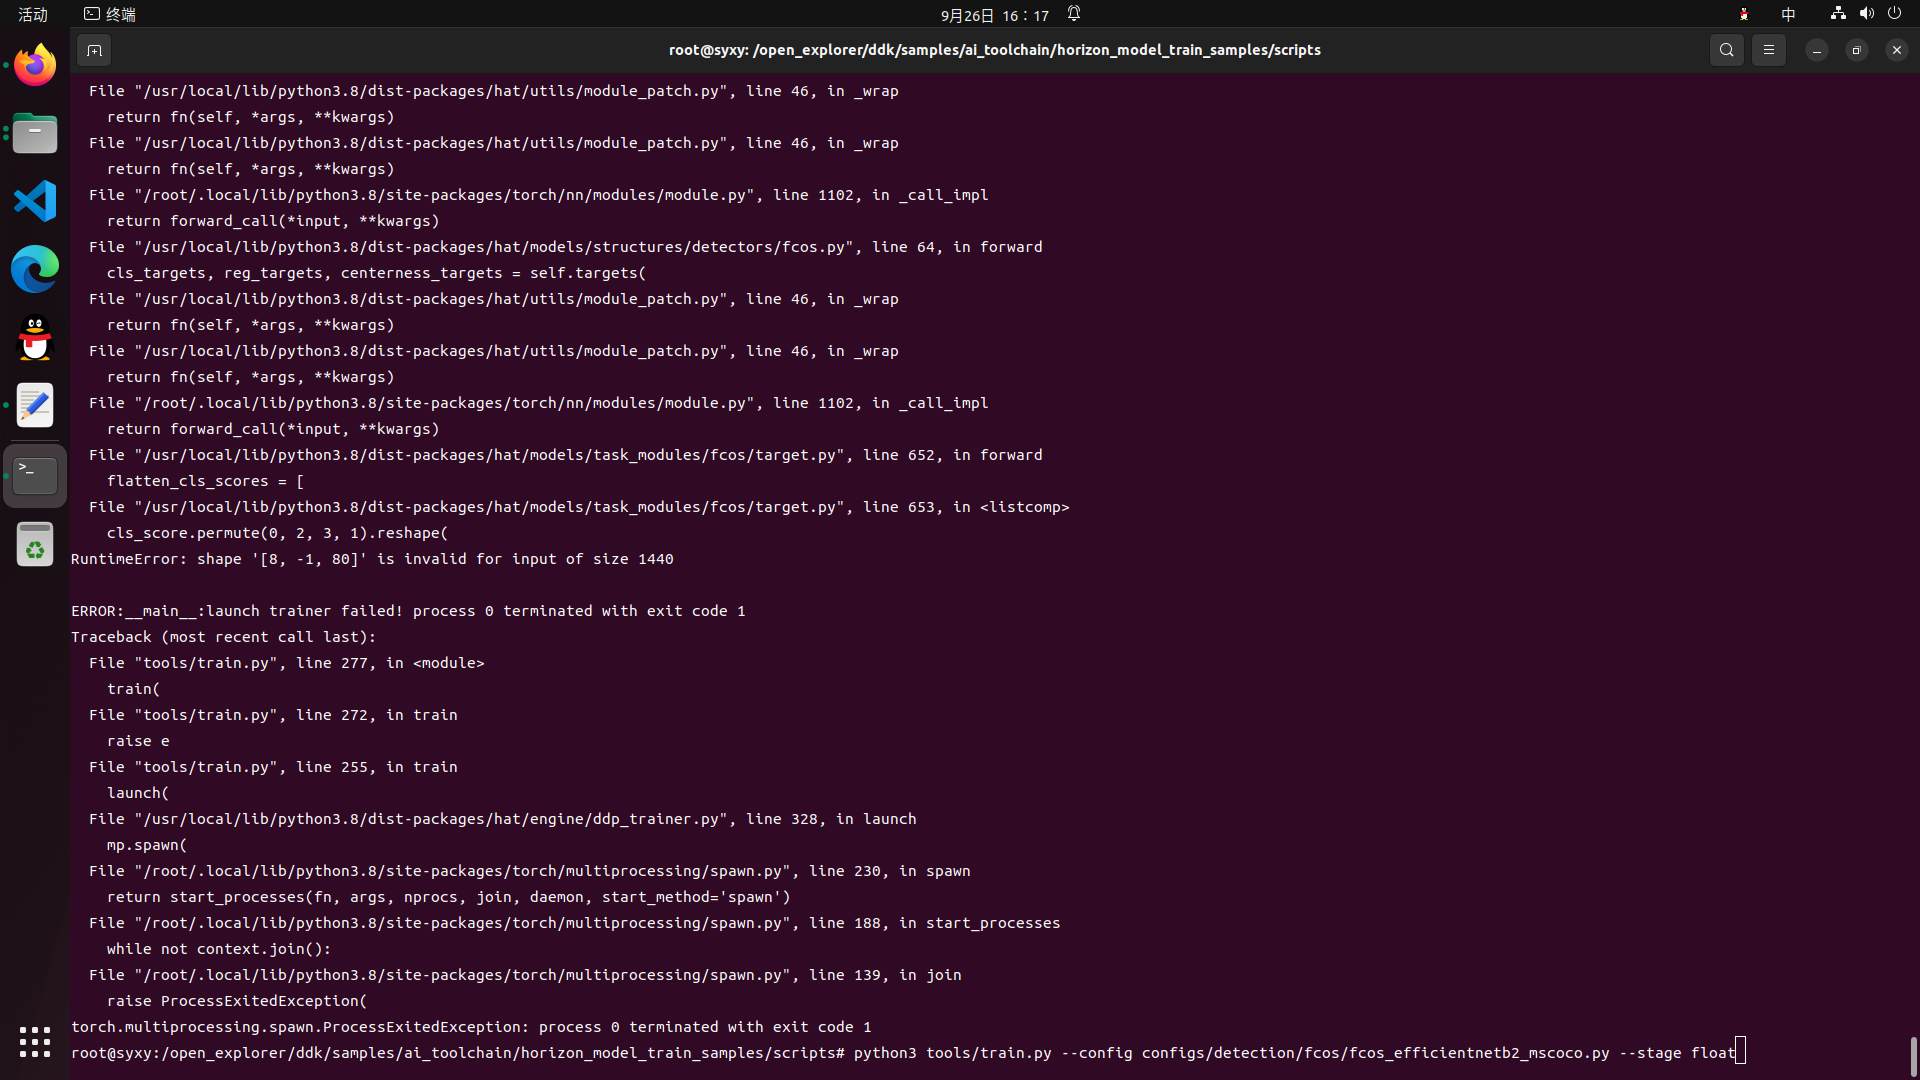Click the terminal vertical scrollbar
This screenshot has width=1920, height=1080.
point(1913,1055)
